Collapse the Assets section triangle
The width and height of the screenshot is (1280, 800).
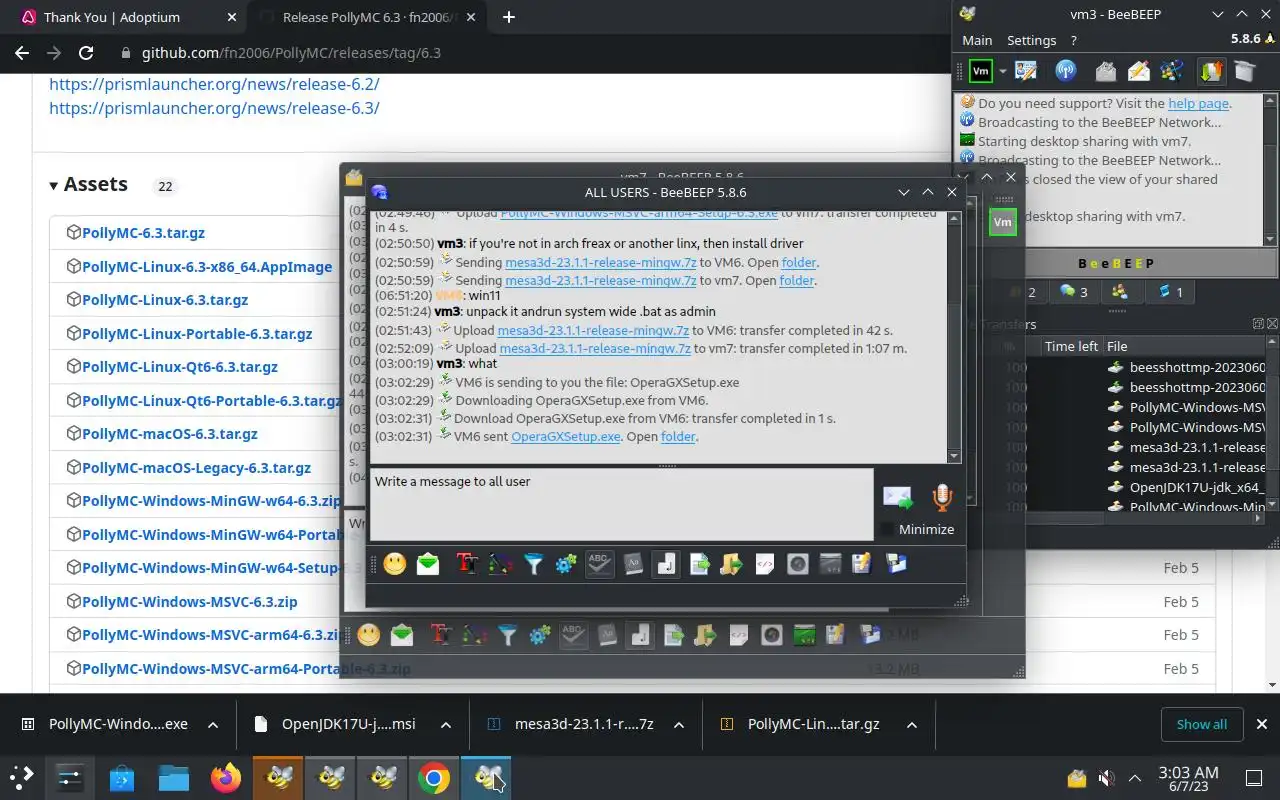point(54,185)
